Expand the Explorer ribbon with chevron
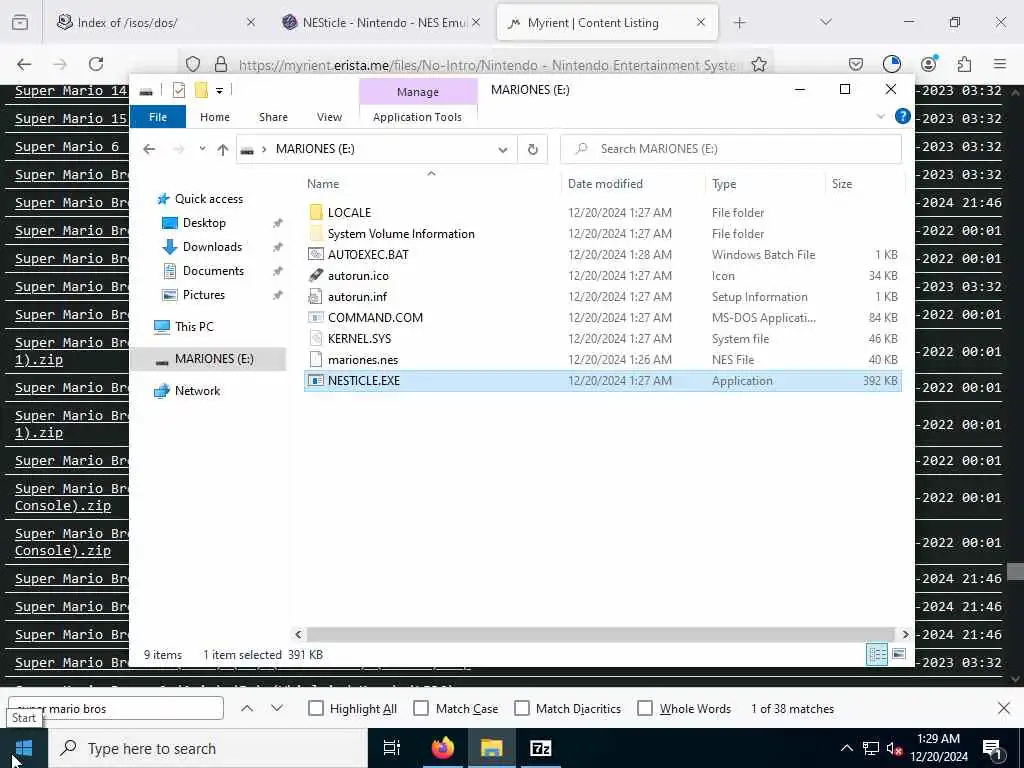Image resolution: width=1024 pixels, height=768 pixels. [x=880, y=116]
